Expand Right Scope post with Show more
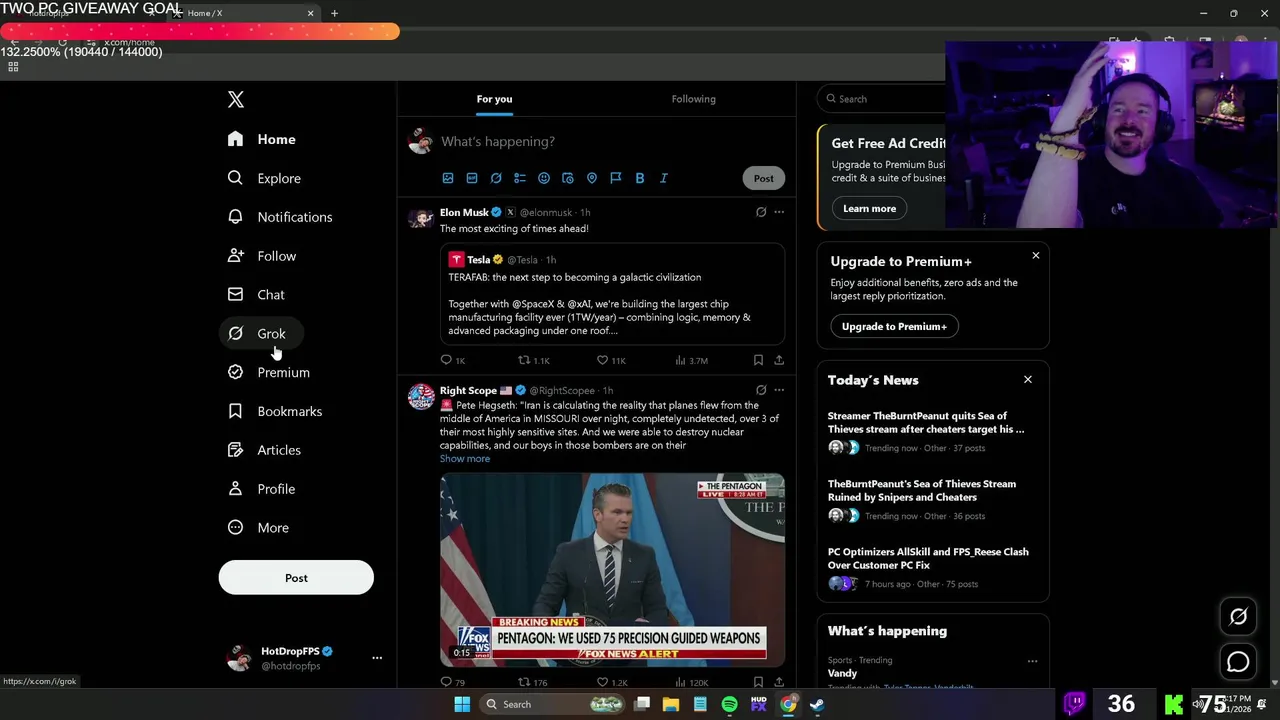 [465, 459]
